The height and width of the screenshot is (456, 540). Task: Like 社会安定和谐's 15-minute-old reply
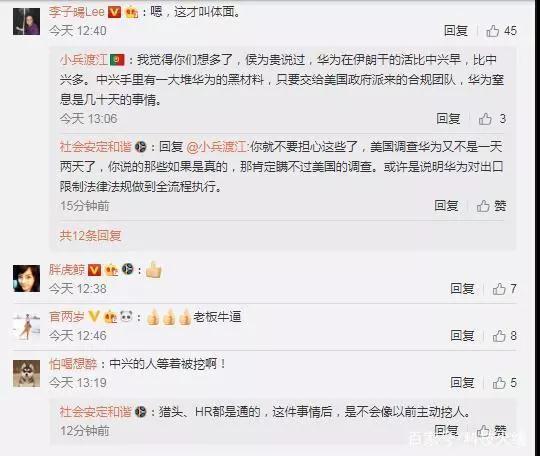[491, 206]
